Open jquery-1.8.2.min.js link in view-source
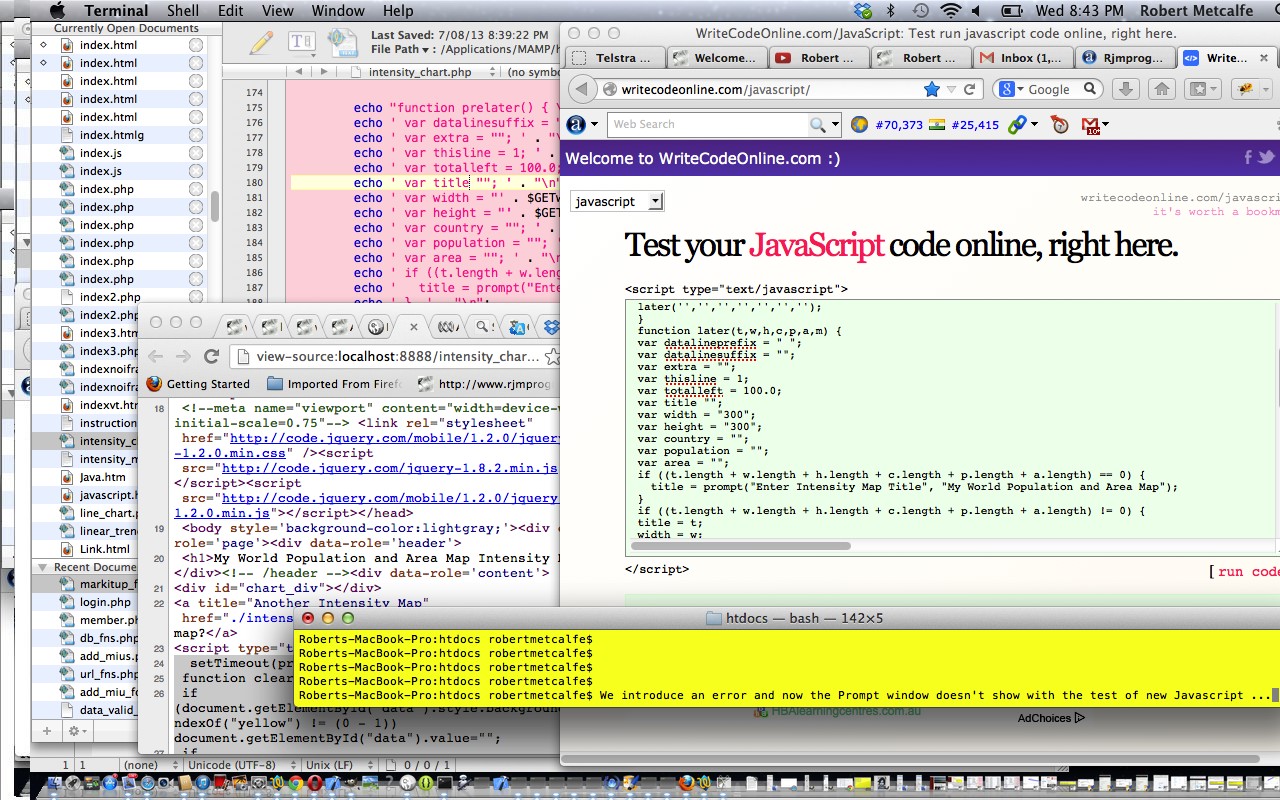This screenshot has height=800, width=1280. (389, 468)
